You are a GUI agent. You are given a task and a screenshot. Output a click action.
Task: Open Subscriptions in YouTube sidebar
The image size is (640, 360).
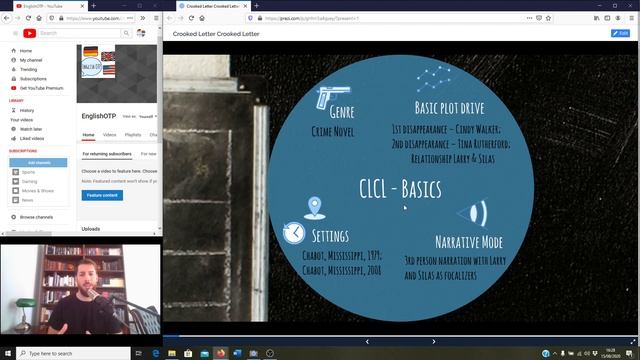33,79
